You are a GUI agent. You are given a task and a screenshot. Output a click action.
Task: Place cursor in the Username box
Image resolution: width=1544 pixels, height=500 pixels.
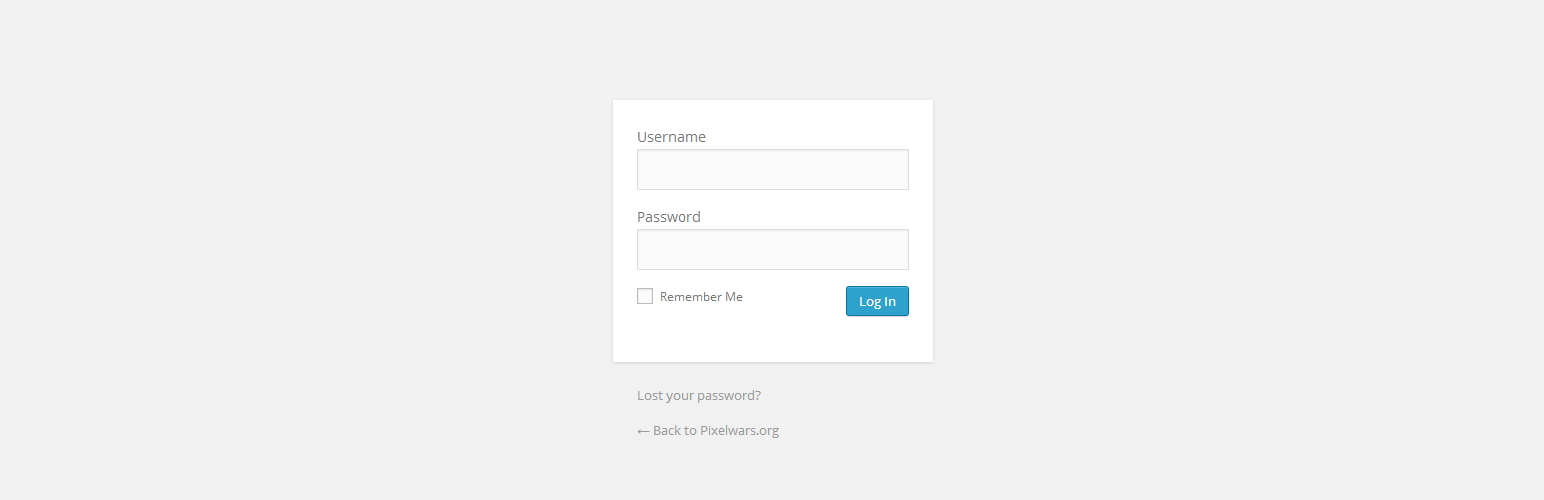[x=772, y=170]
